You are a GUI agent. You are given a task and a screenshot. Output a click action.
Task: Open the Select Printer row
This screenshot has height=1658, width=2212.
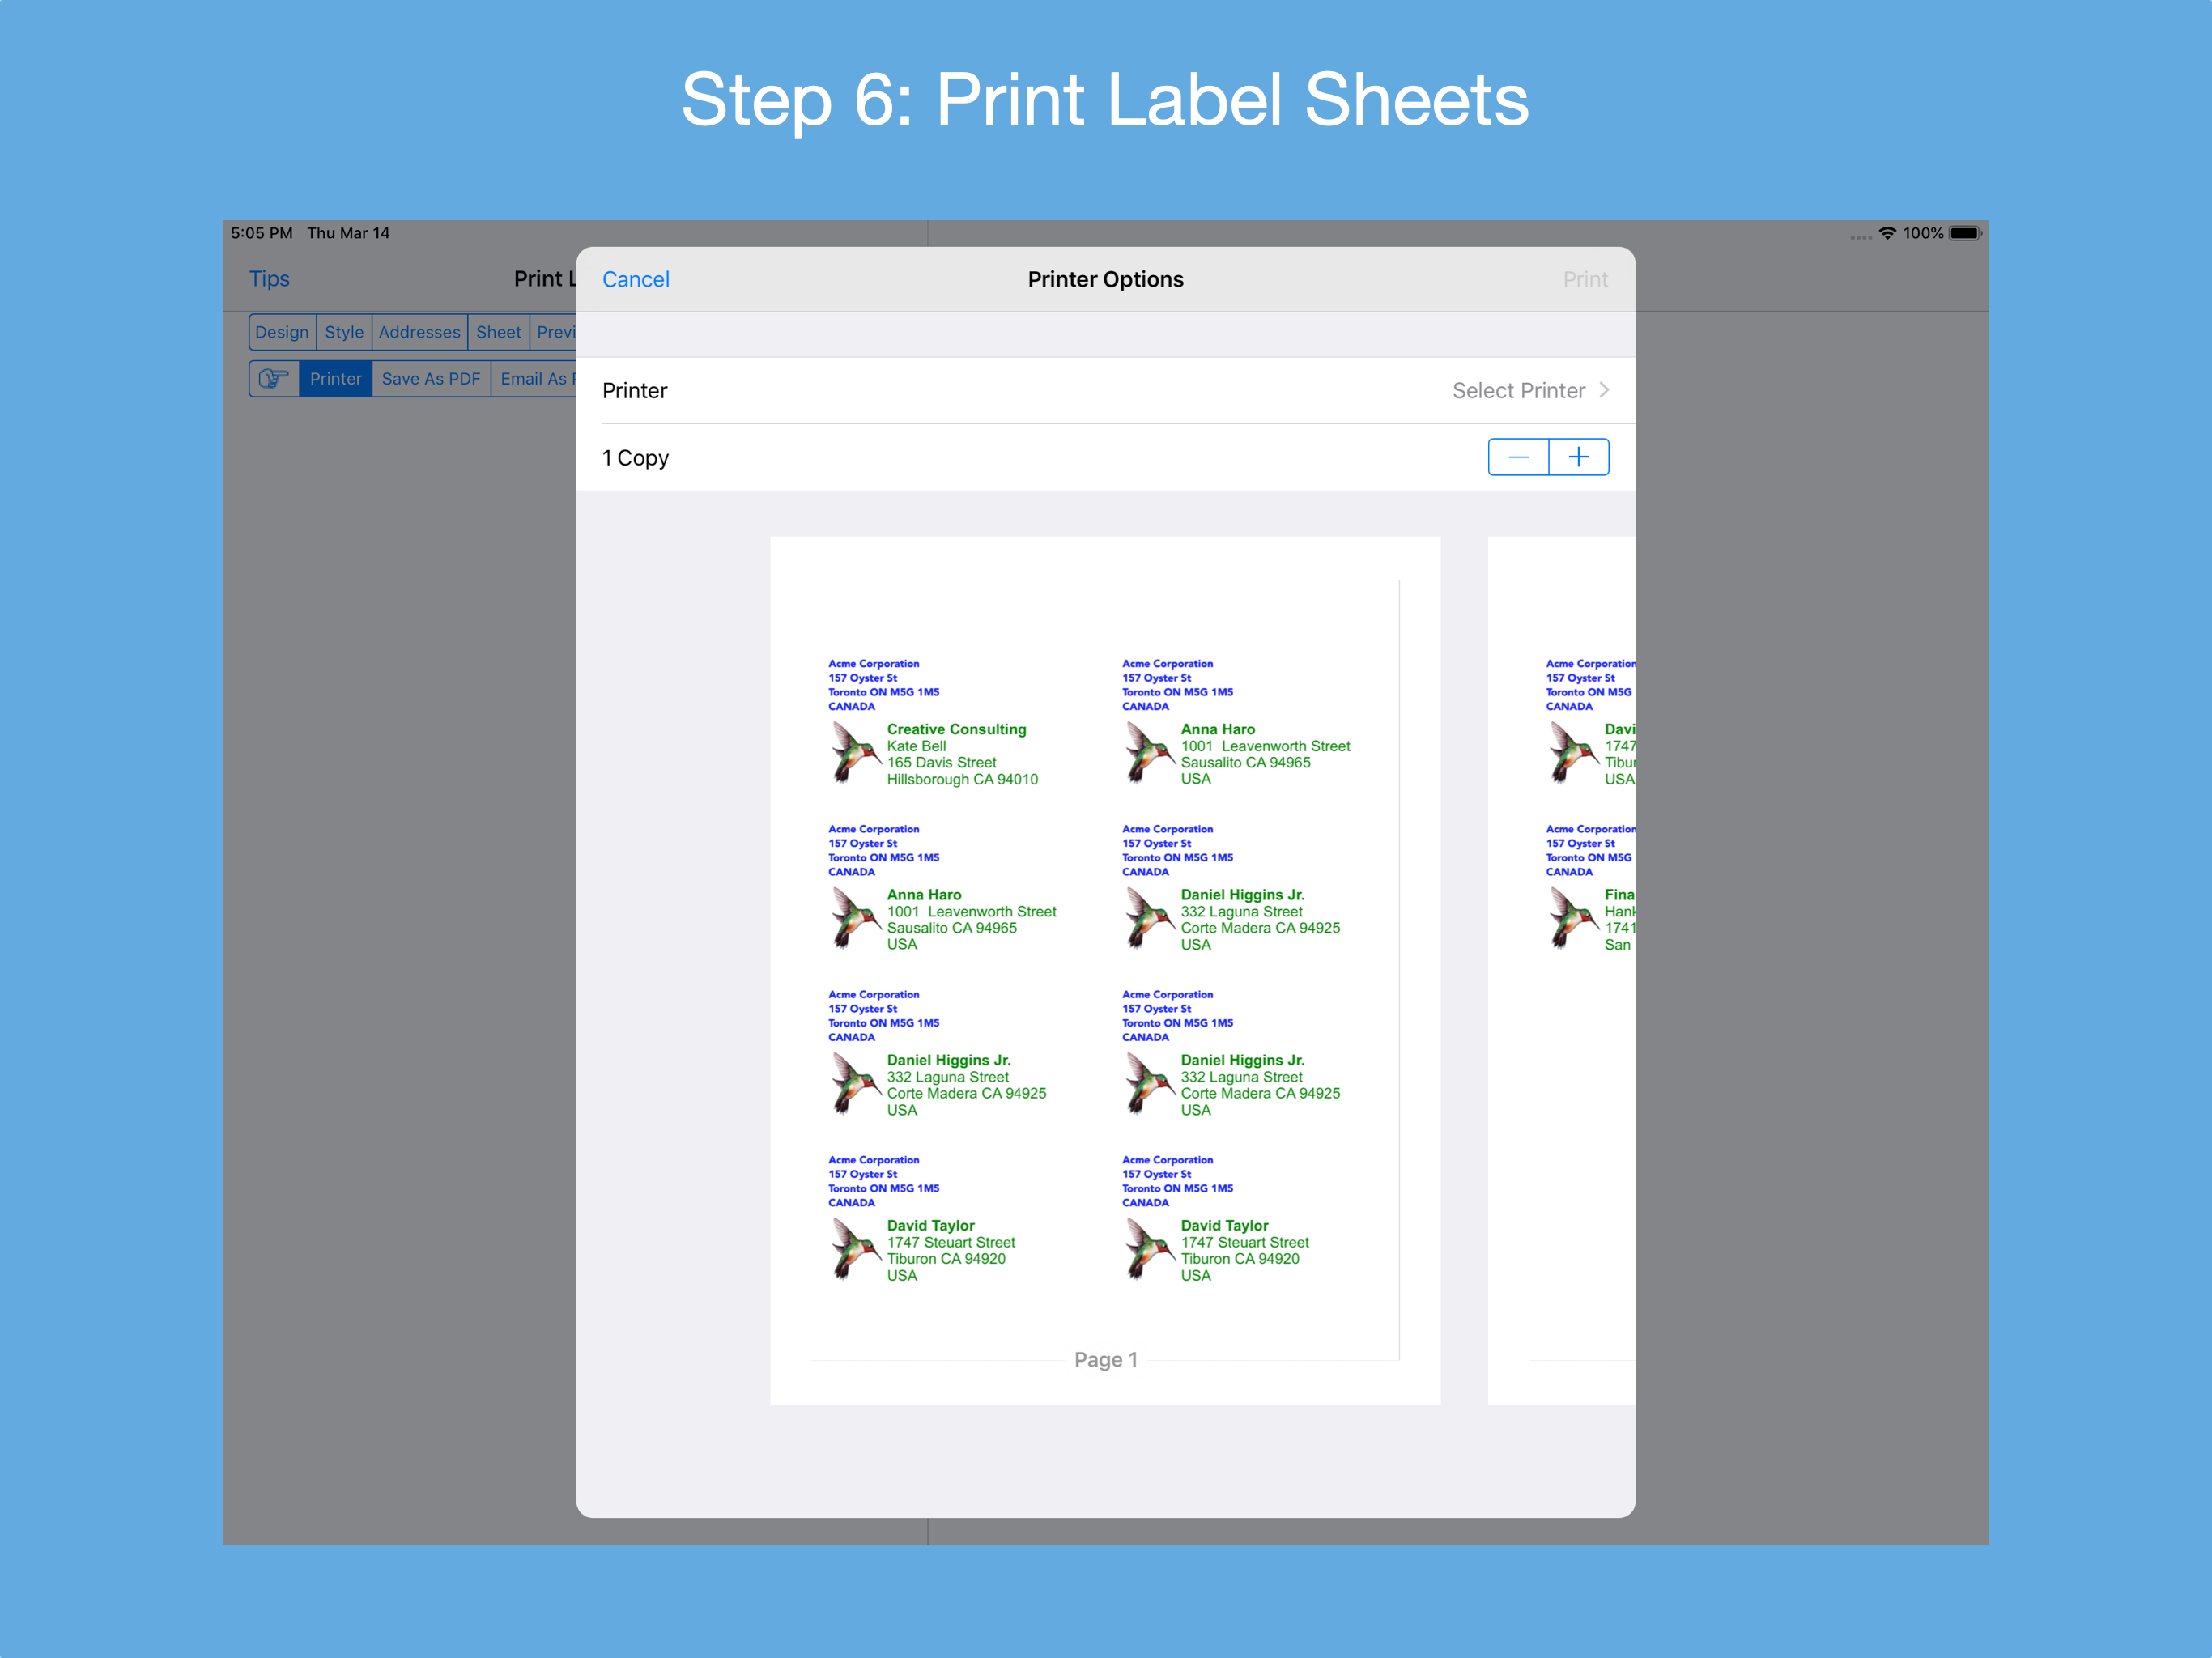pos(1105,391)
